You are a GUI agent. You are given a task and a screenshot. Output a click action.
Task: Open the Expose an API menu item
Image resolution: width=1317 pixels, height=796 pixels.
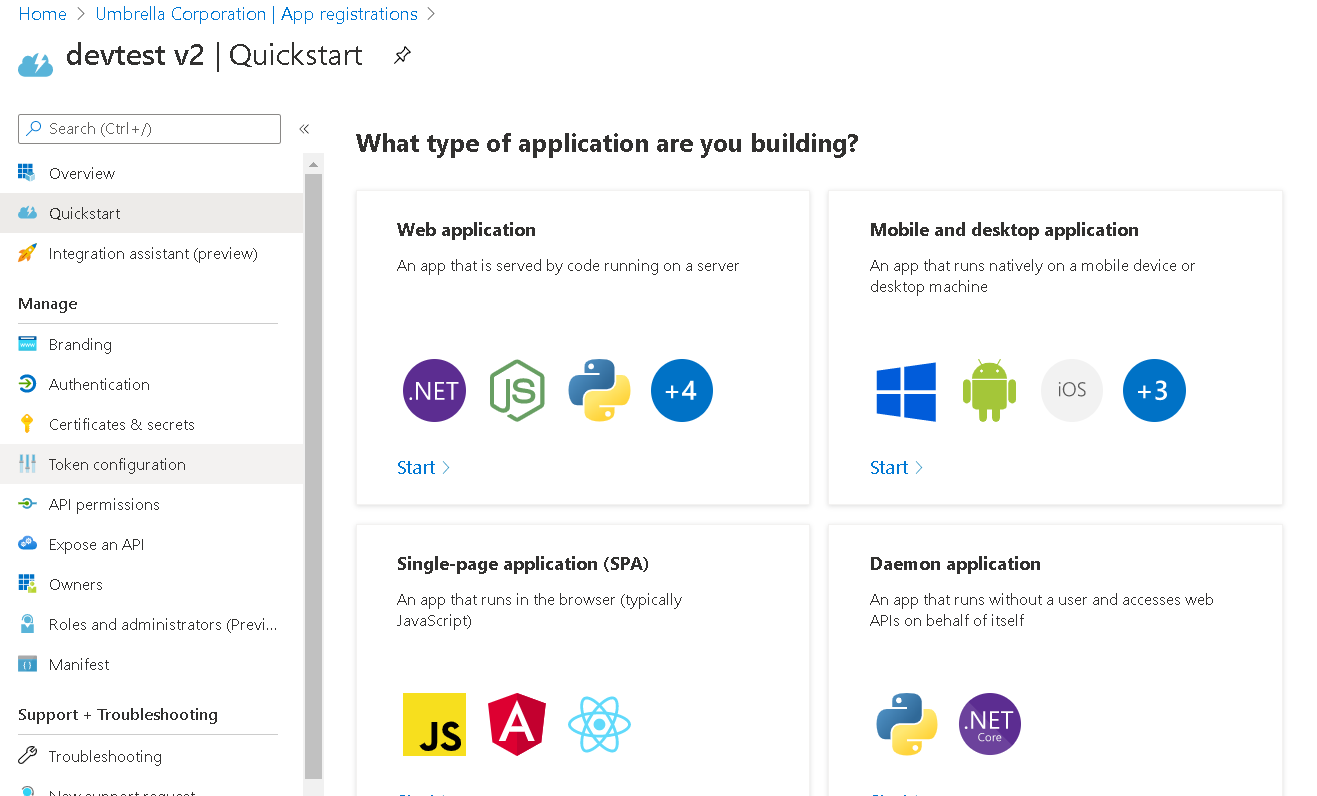152,544
